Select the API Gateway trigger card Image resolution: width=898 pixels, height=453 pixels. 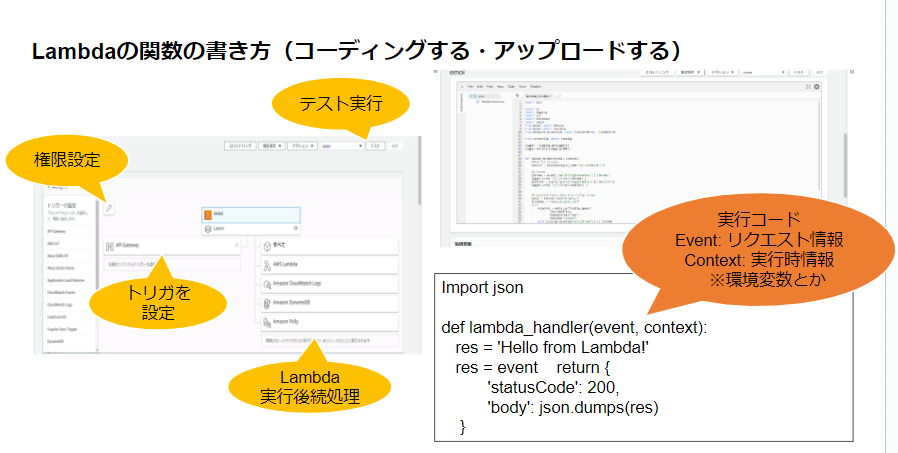[172, 246]
